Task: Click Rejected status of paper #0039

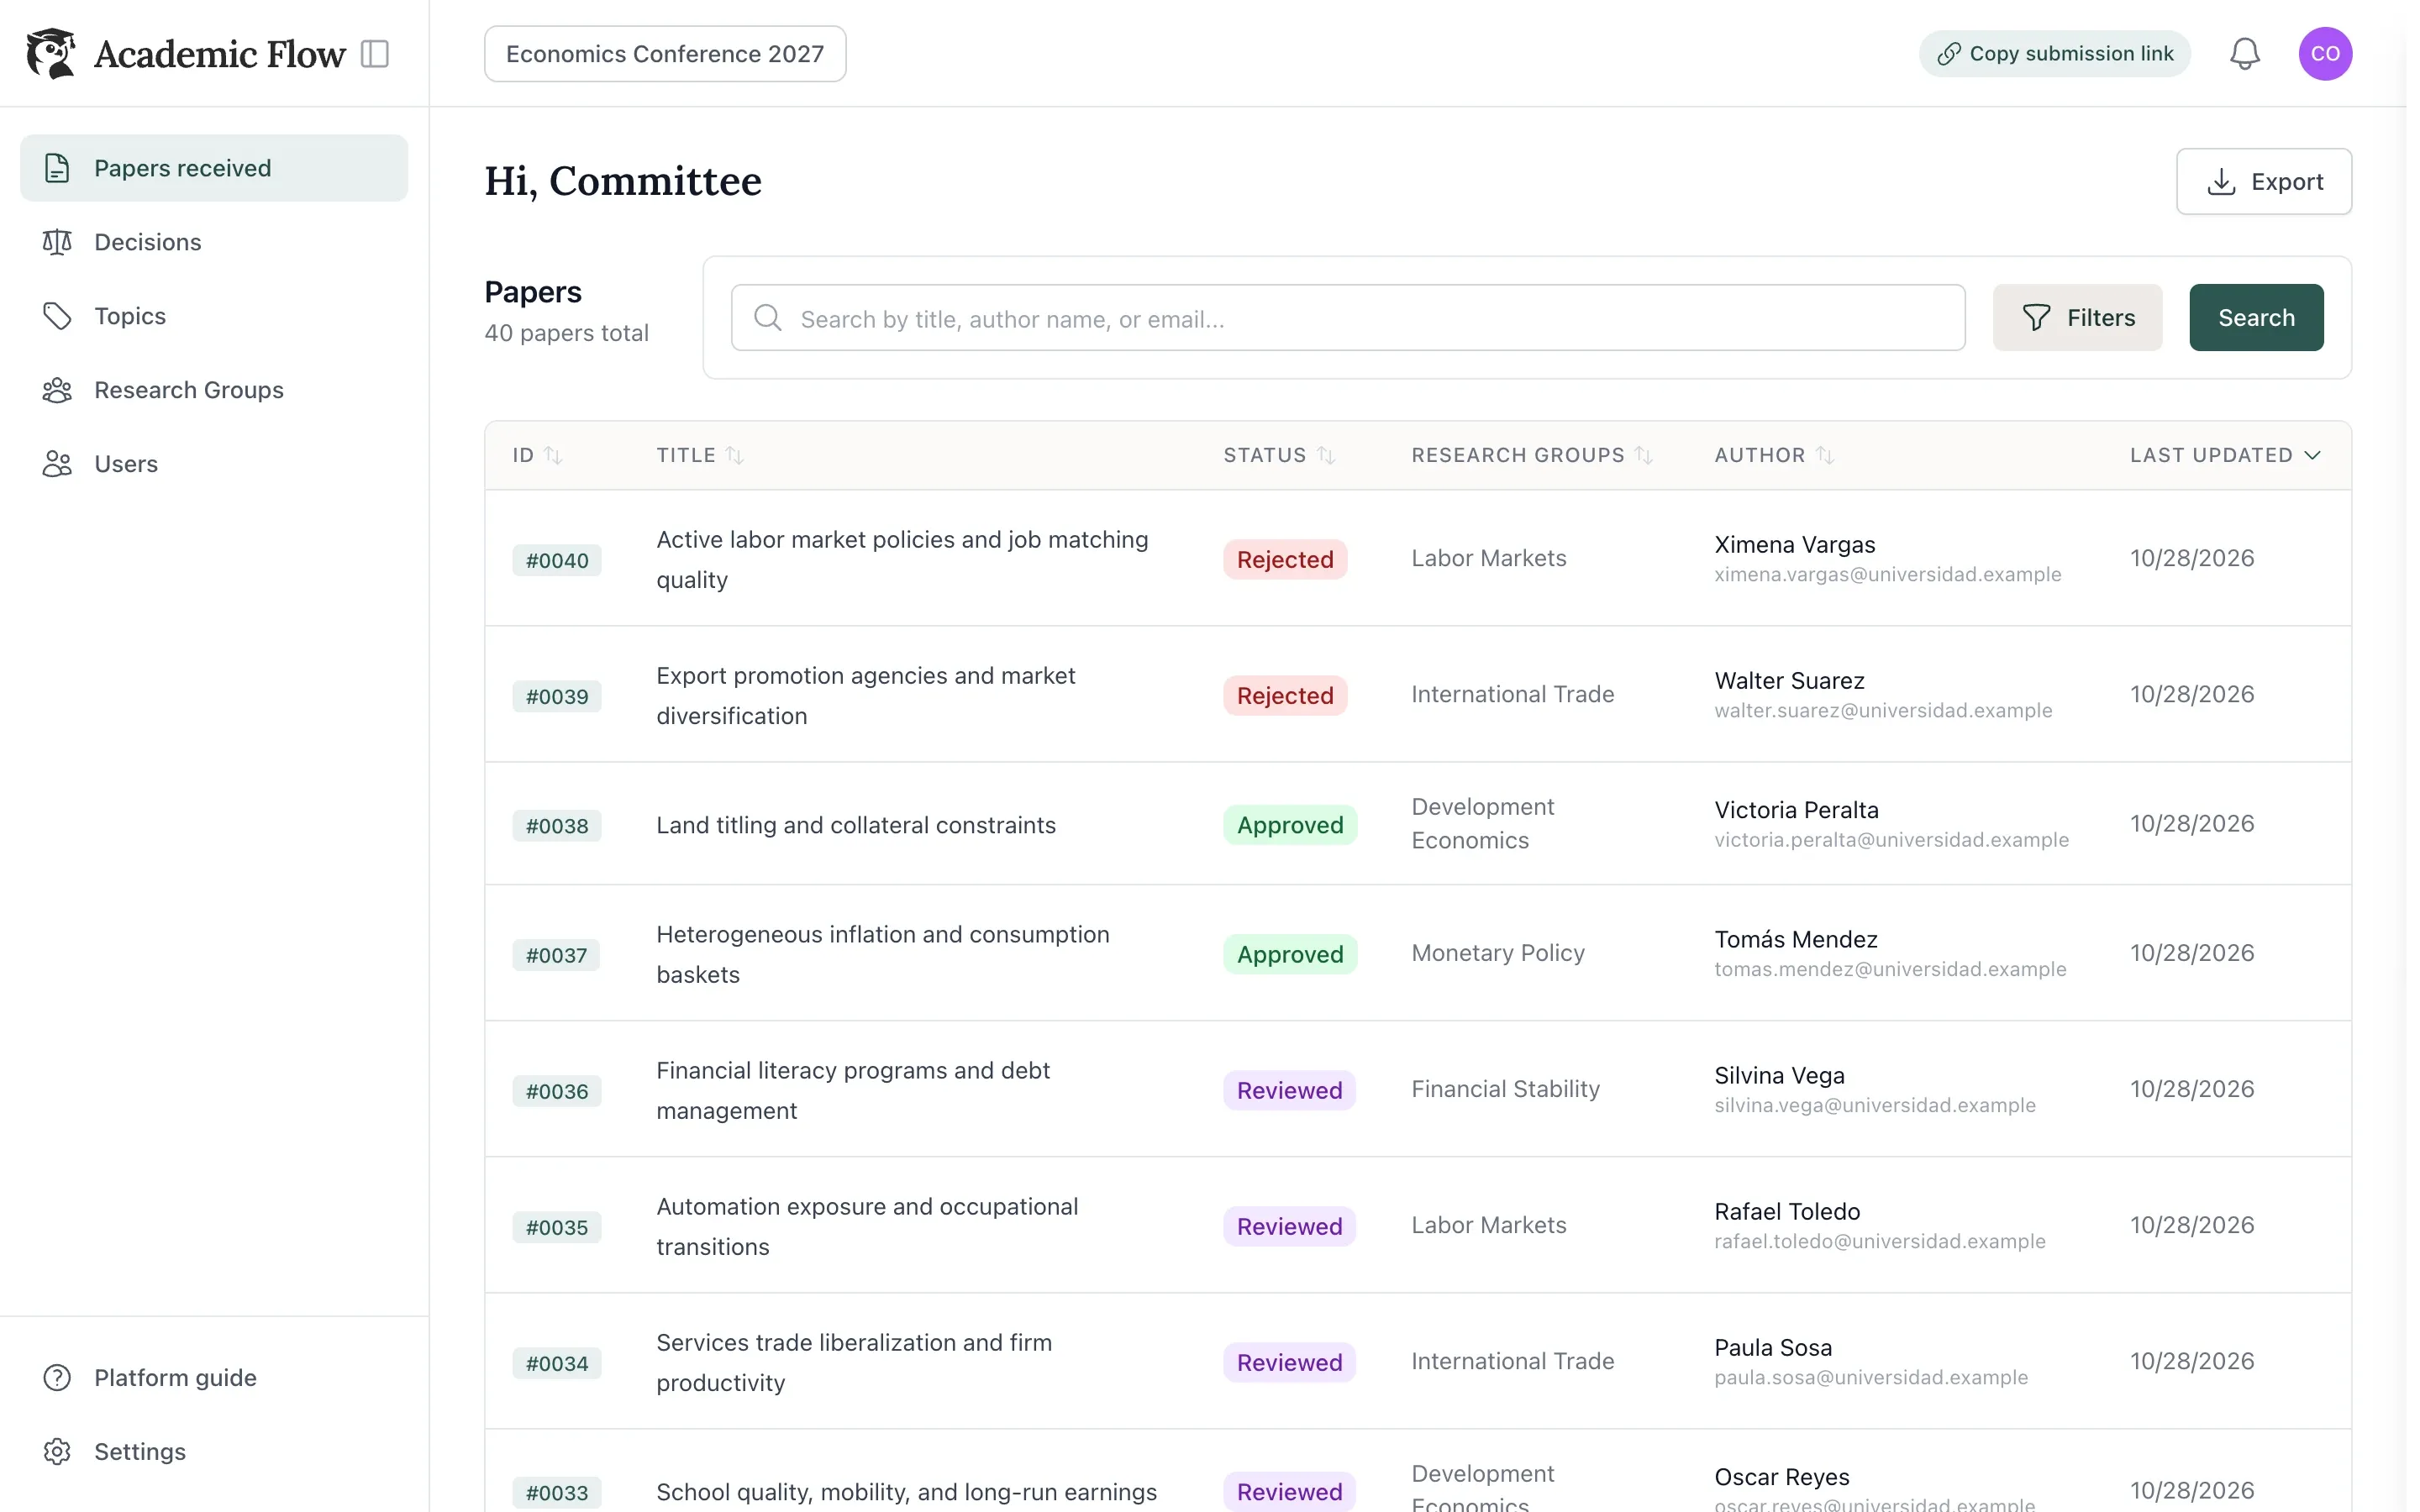Action: pos(1285,695)
